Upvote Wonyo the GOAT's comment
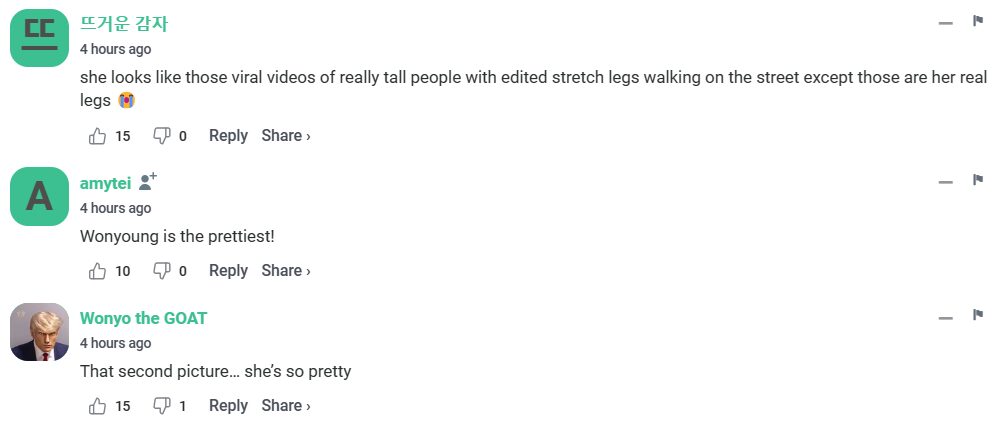Image resolution: width=1005 pixels, height=424 pixels. (98, 406)
